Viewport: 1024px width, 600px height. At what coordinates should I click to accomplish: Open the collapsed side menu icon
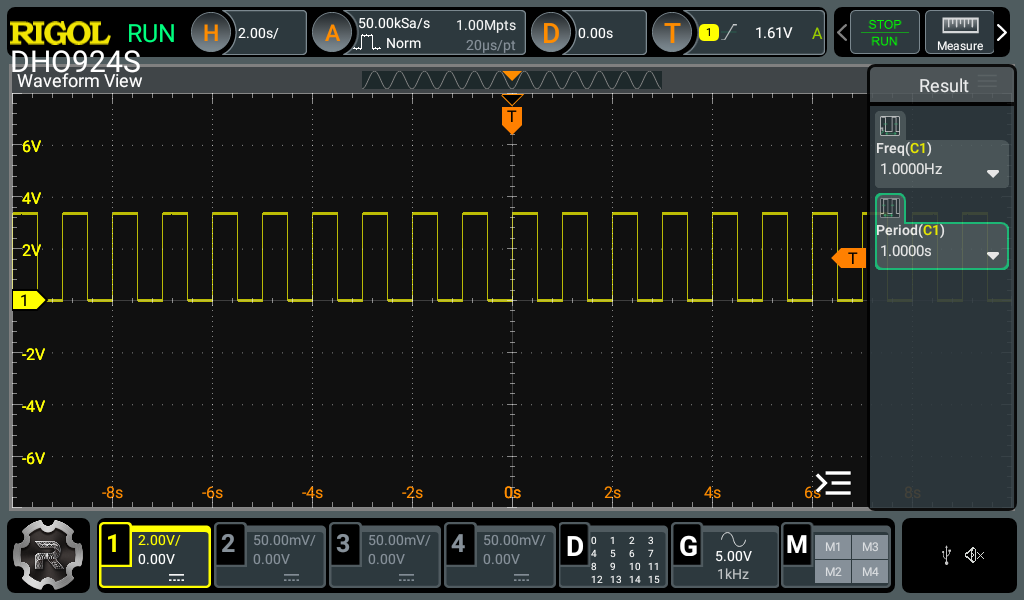[833, 483]
